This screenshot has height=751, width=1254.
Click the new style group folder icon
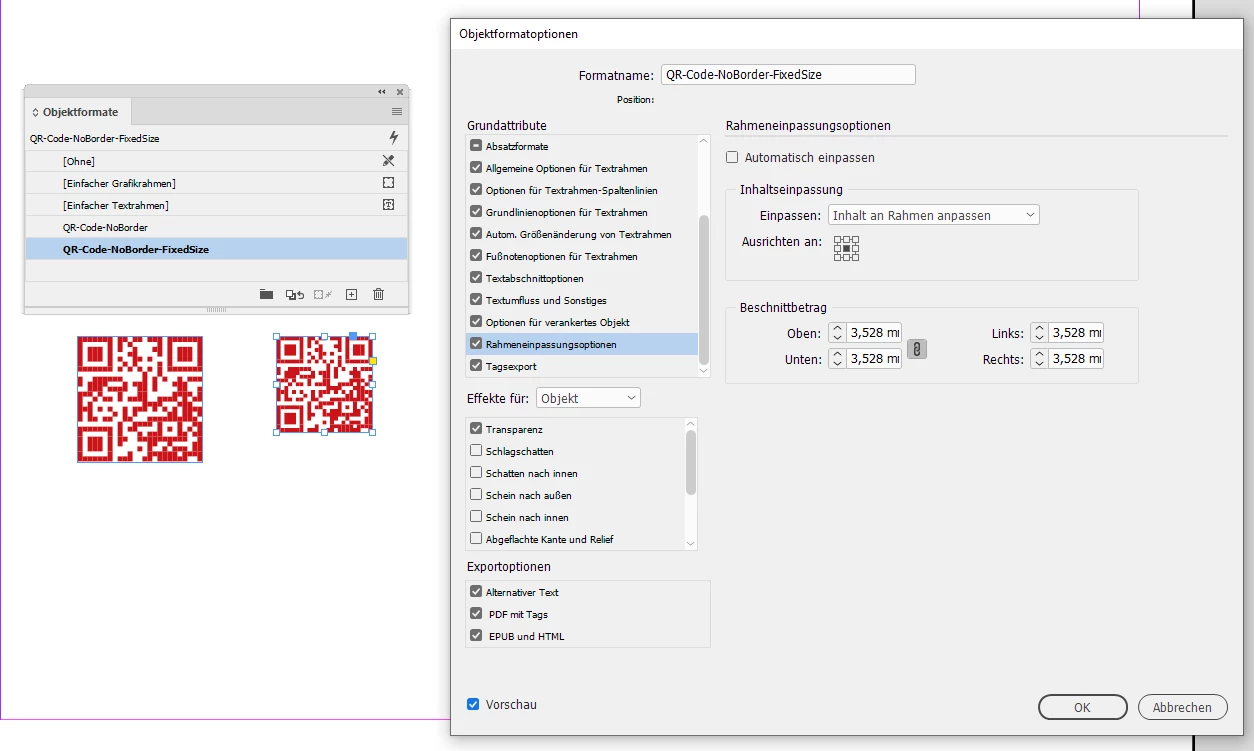[266, 294]
